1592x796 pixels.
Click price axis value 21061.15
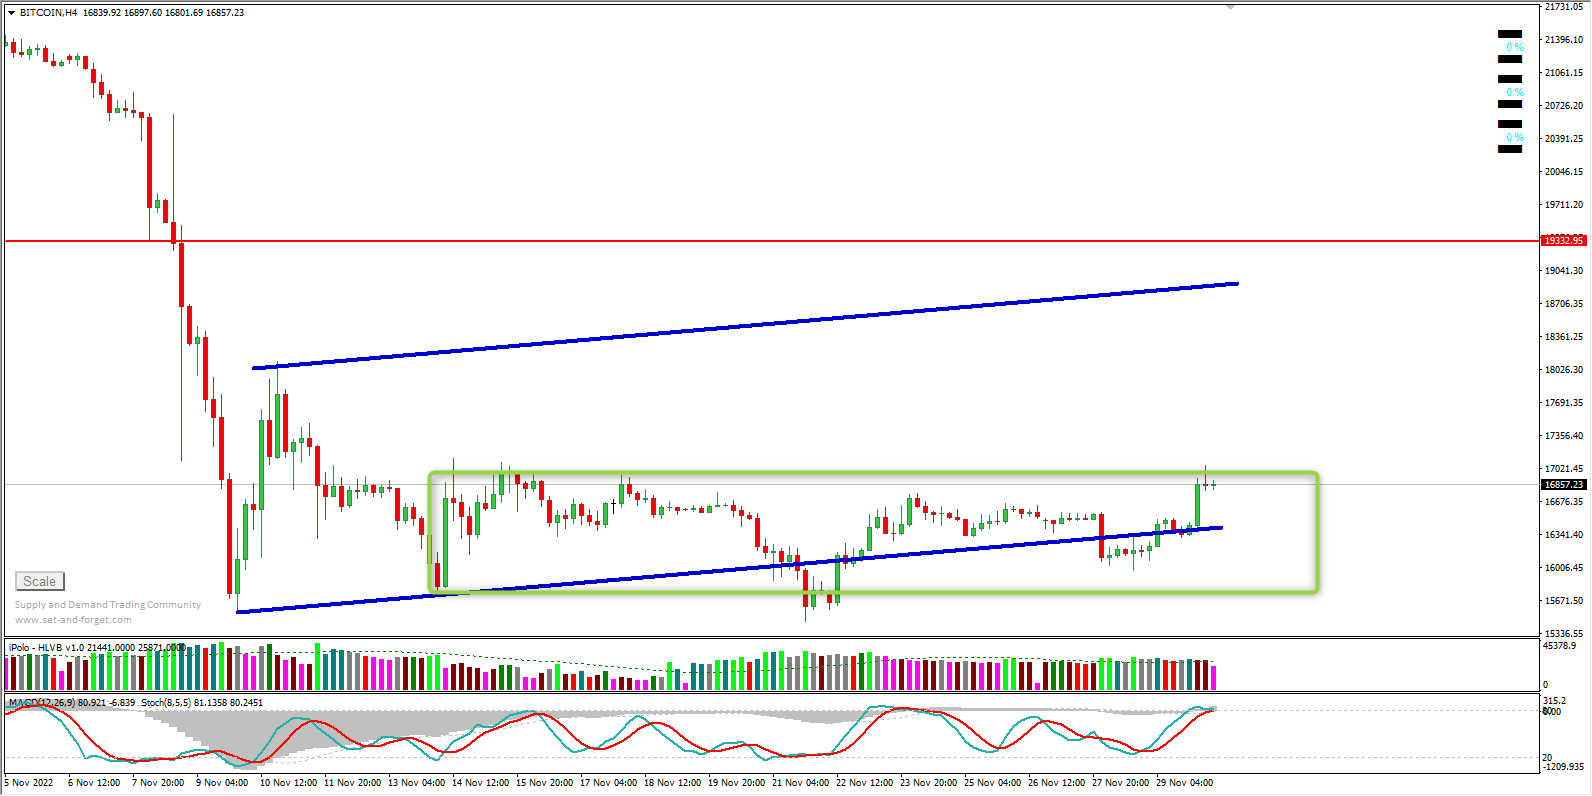pos(1564,73)
